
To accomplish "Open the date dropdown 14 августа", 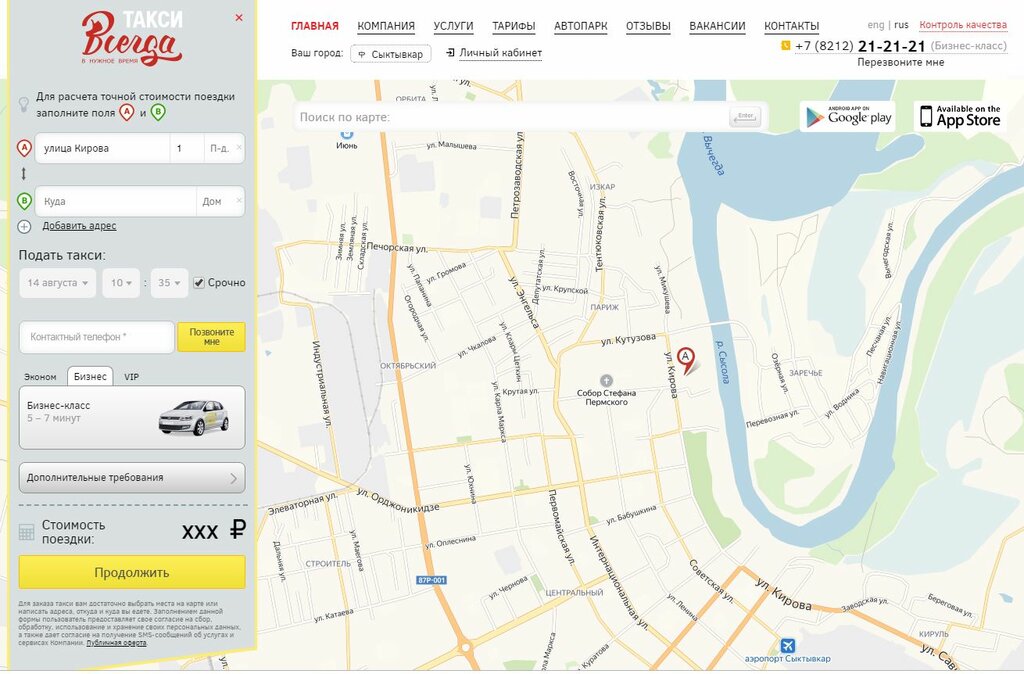I will 57,283.
